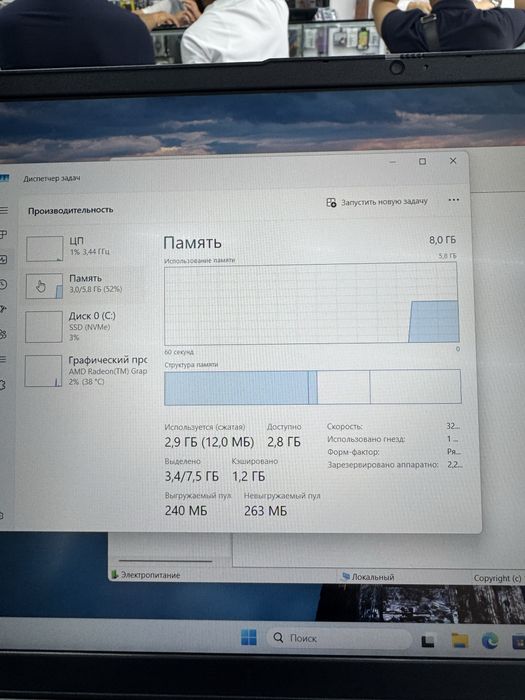Click the 2,9 ГБ (12,0 МБ) value
This screenshot has height=700, width=525.
209,442
